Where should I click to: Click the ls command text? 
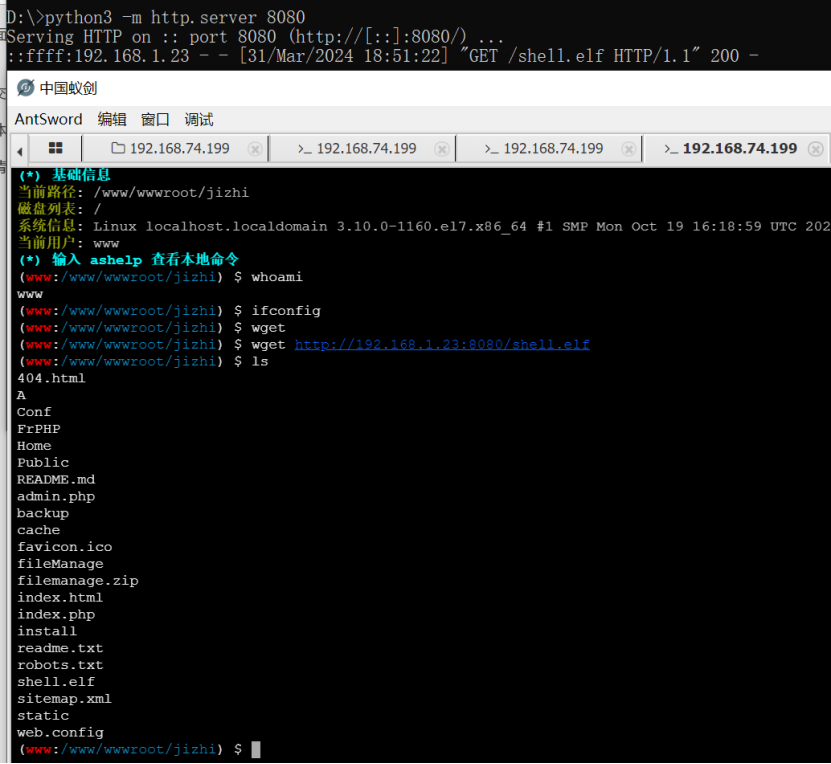(260, 361)
